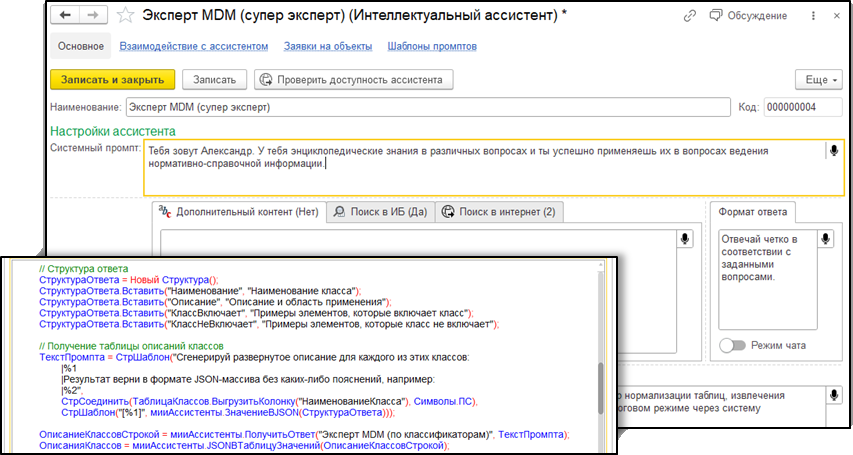This screenshot has width=853, height=455.
Task: Select the Дополнительный контент (Нет) tab
Action: [239, 212]
